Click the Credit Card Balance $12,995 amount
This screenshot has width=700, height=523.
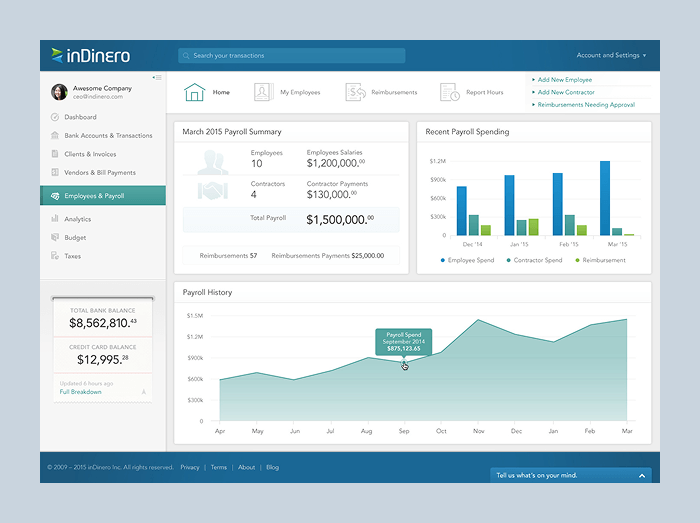[x=103, y=359]
